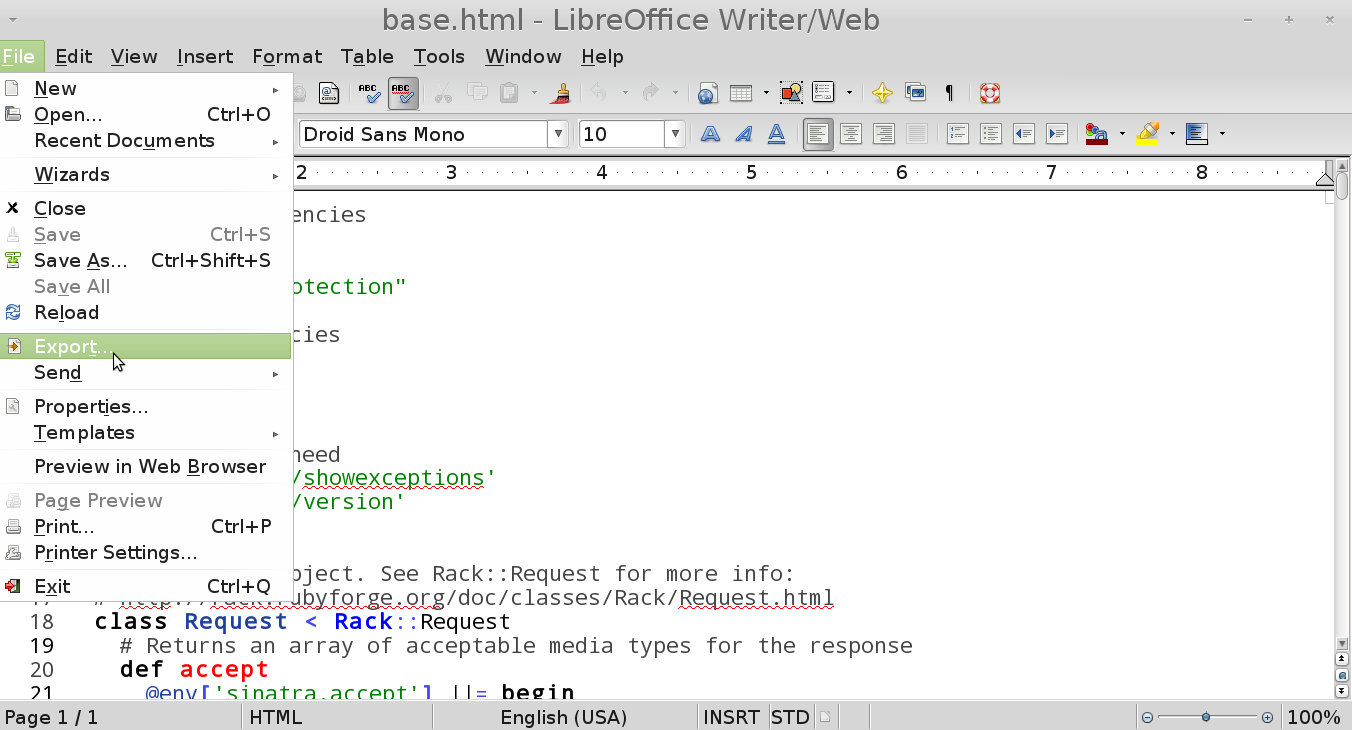Click the Hyperlink globe icon

click(x=708, y=94)
